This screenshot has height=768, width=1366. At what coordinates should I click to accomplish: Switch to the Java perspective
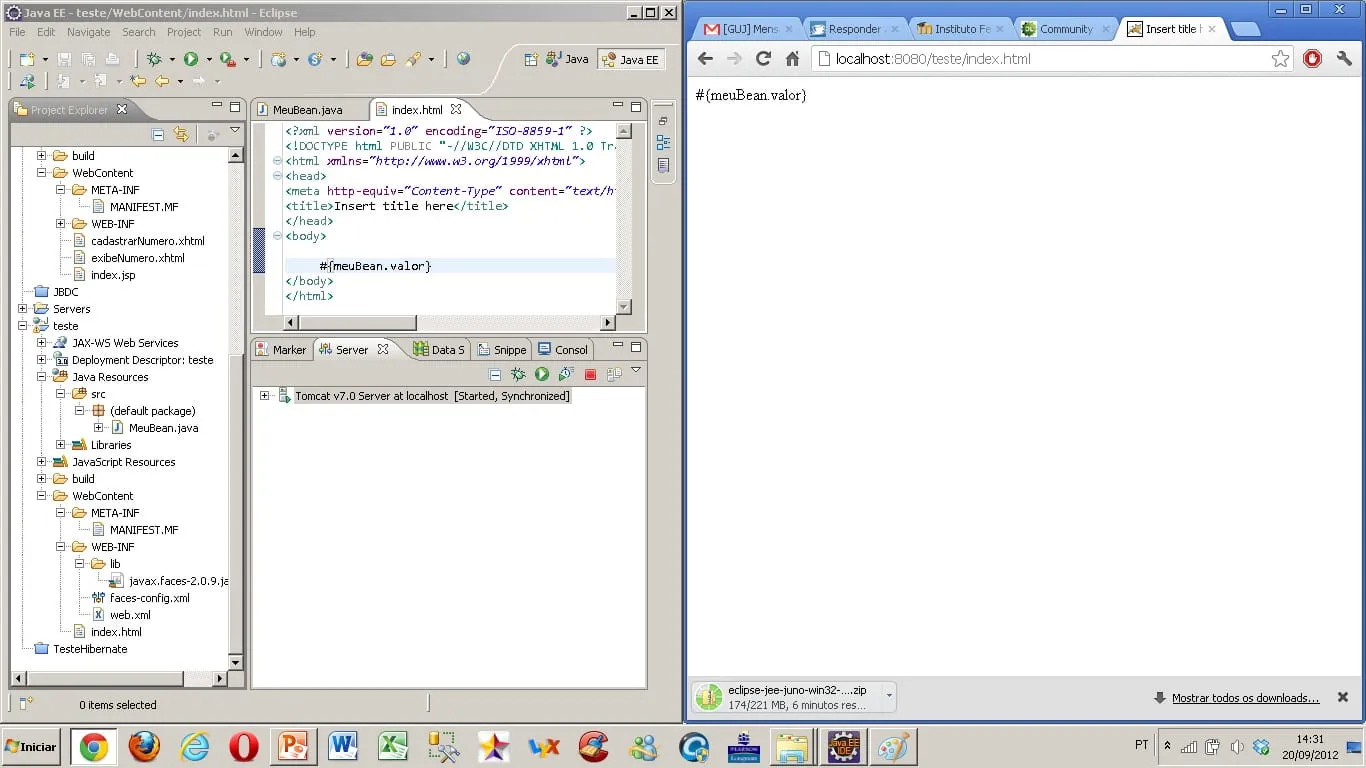(566, 59)
